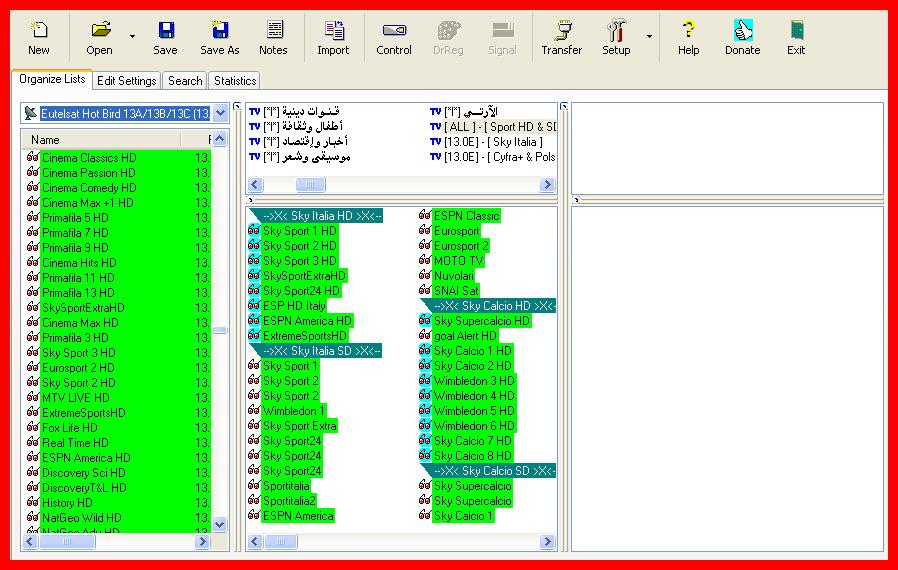Switch to the Organize Lists tab
The width and height of the screenshot is (898, 570).
pos(52,79)
